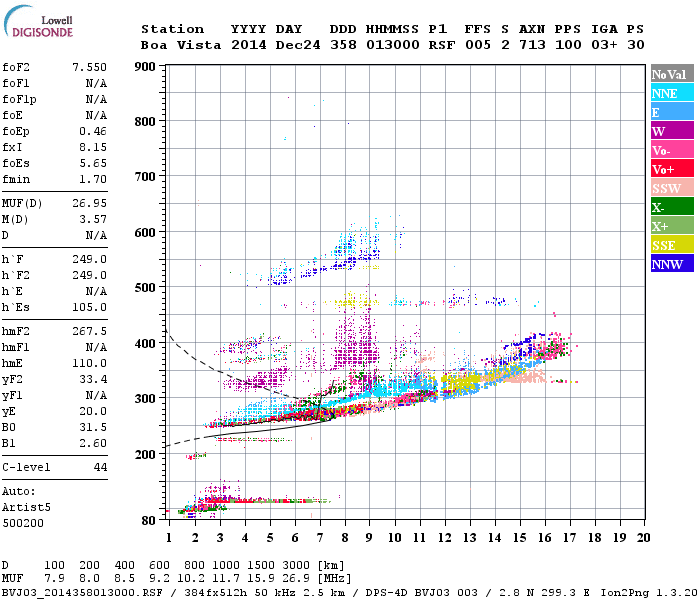Screen dimensions: 700x600
Task: Click the 013000 time value
Action: [392, 45]
